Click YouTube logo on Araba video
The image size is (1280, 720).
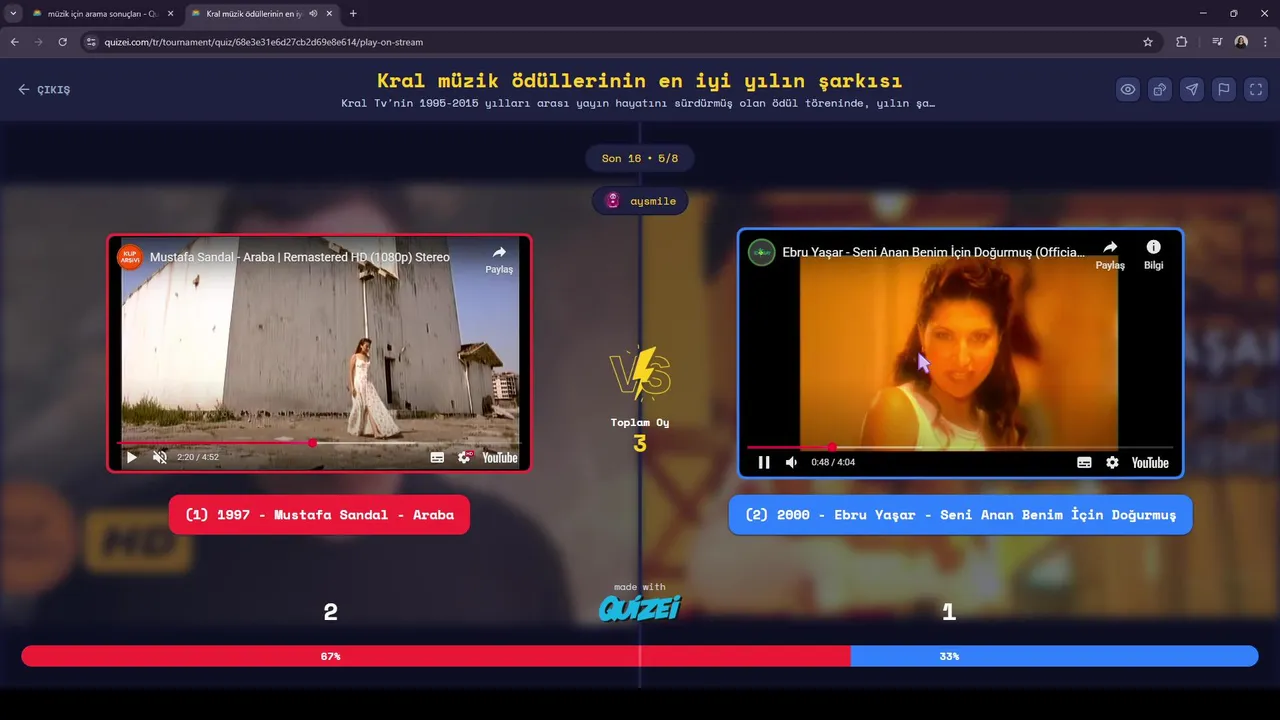click(500, 457)
